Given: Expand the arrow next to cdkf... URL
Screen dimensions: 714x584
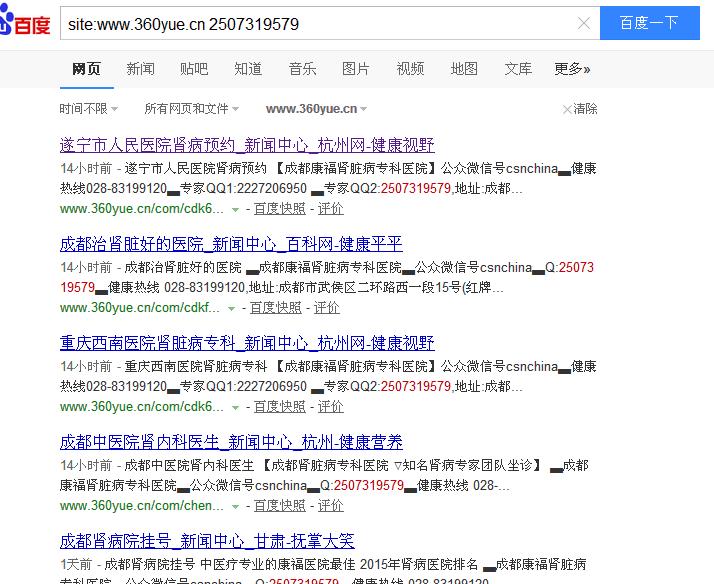Looking at the screenshot, I should pyautogui.click(x=231, y=309).
